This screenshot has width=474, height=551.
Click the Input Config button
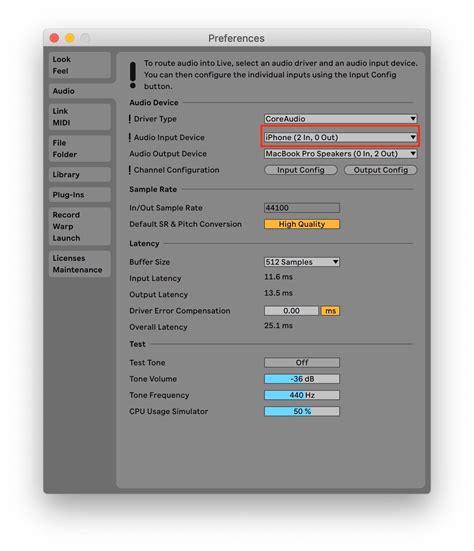point(301,170)
